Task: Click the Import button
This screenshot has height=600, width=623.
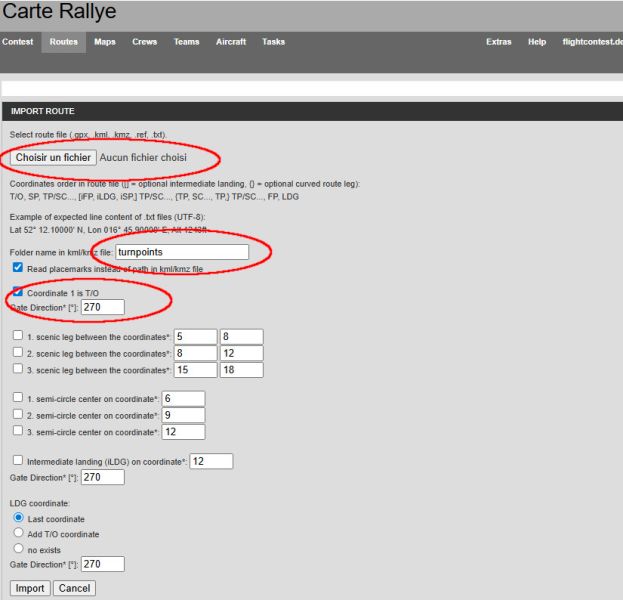Action: [29, 587]
